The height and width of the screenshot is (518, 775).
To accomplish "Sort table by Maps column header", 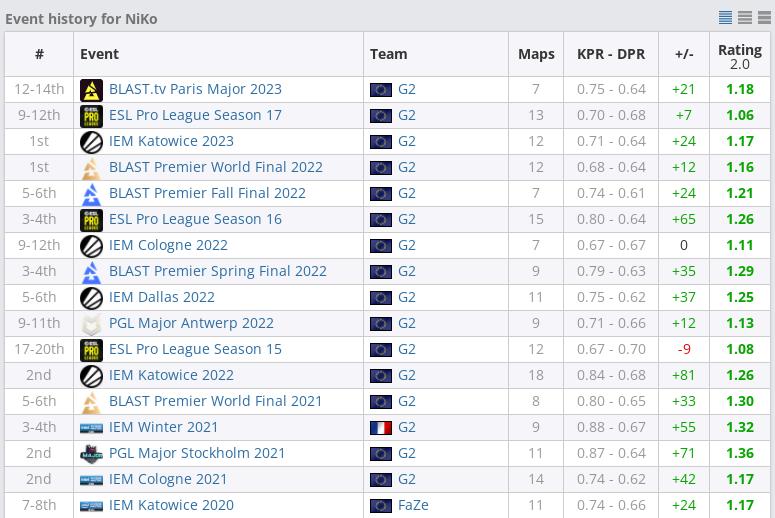I will (536, 54).
